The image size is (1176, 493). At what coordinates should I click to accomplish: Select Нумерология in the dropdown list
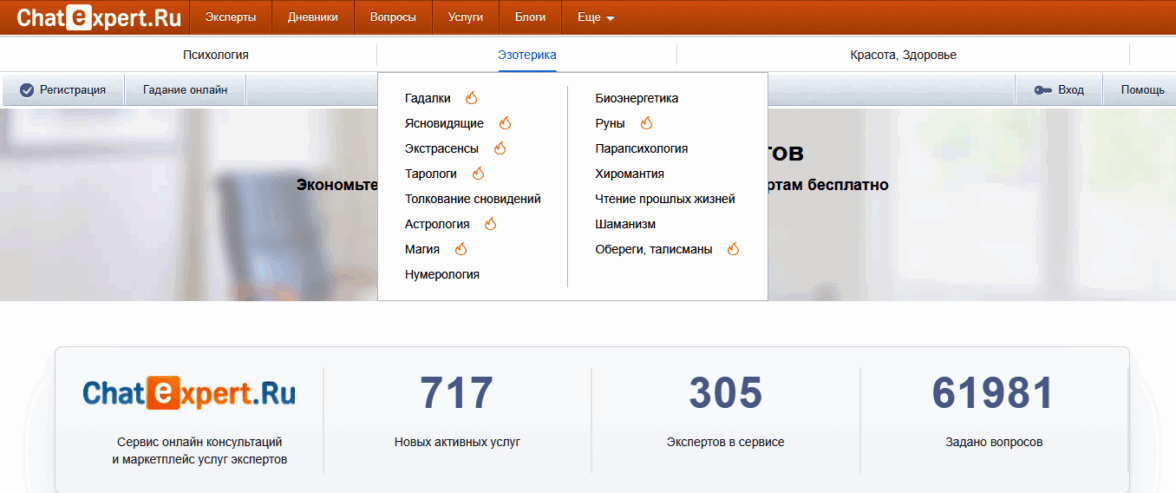pos(442,274)
